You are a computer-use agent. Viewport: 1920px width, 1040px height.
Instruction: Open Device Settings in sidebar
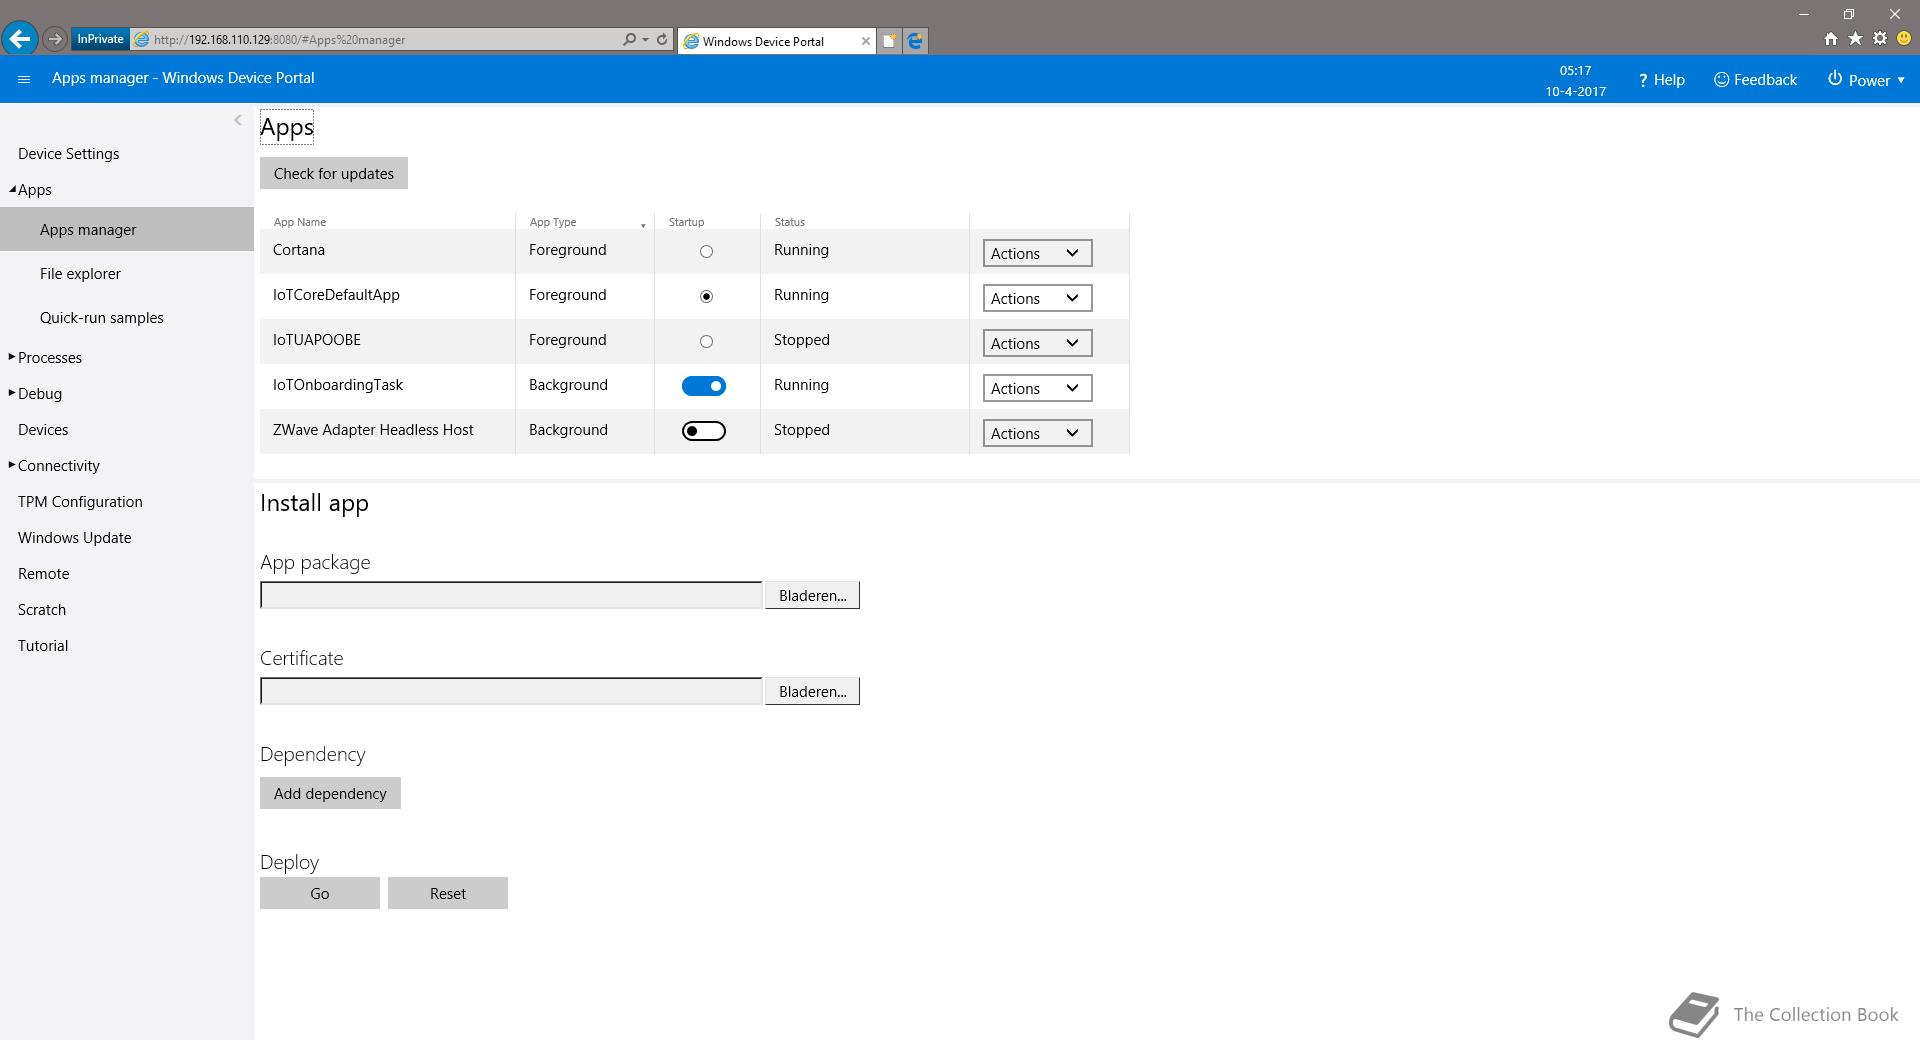[x=68, y=154]
